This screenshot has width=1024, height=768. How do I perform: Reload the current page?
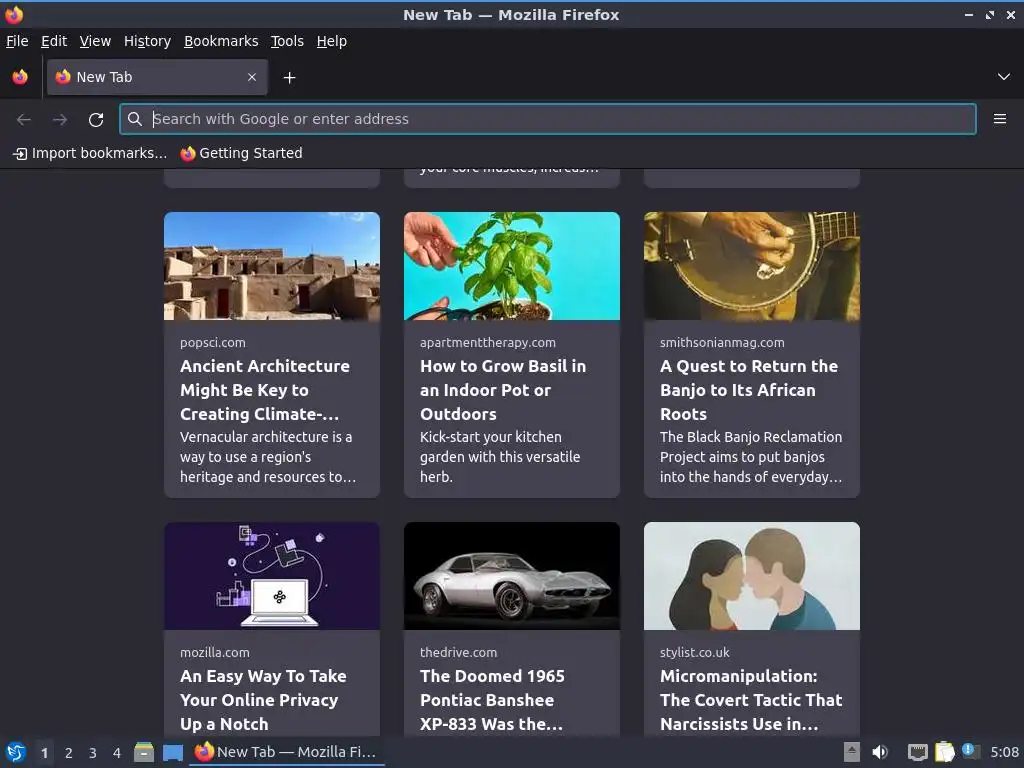point(96,119)
